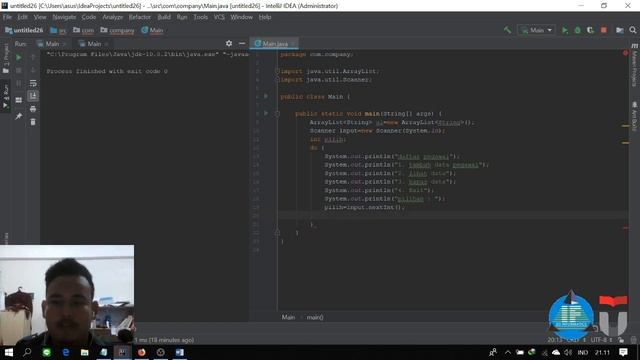
Task: Close the second Main run tab
Action: pyautogui.click(x=107, y=44)
